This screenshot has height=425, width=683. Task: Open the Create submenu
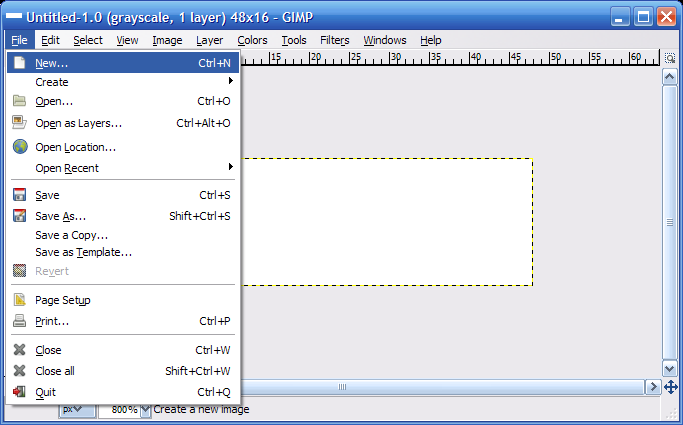[x=123, y=82]
